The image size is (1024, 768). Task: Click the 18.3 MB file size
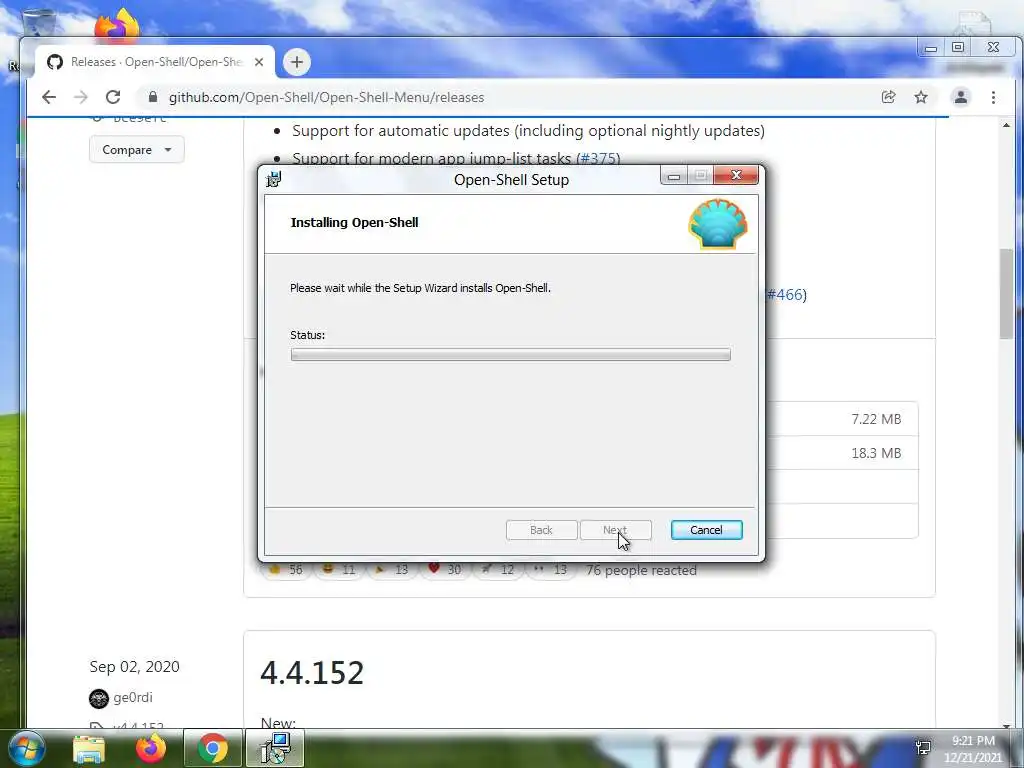coord(876,453)
